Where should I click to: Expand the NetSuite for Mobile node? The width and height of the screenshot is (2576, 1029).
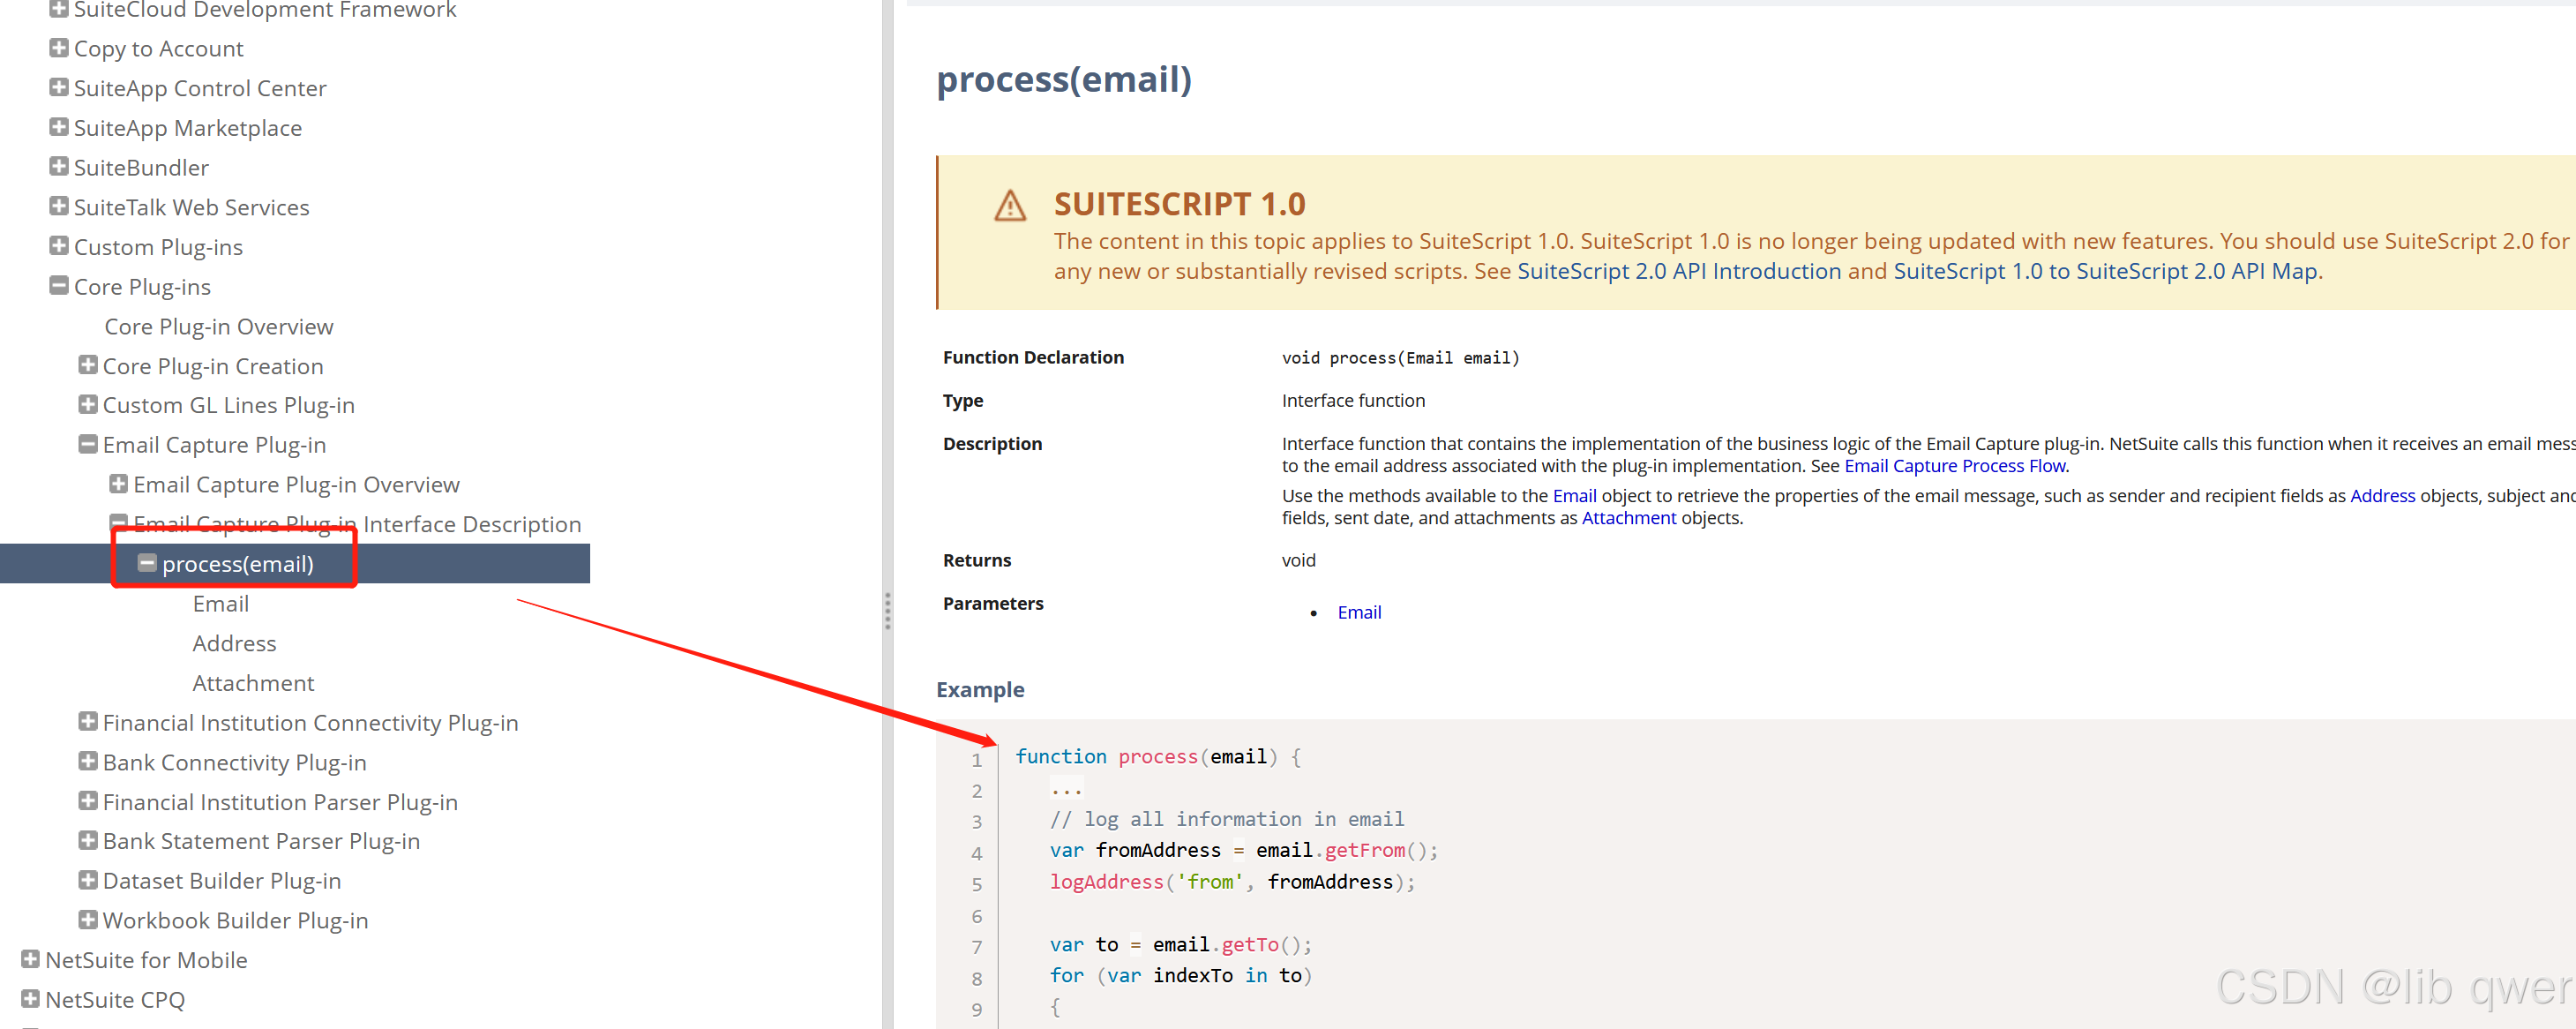[30, 959]
